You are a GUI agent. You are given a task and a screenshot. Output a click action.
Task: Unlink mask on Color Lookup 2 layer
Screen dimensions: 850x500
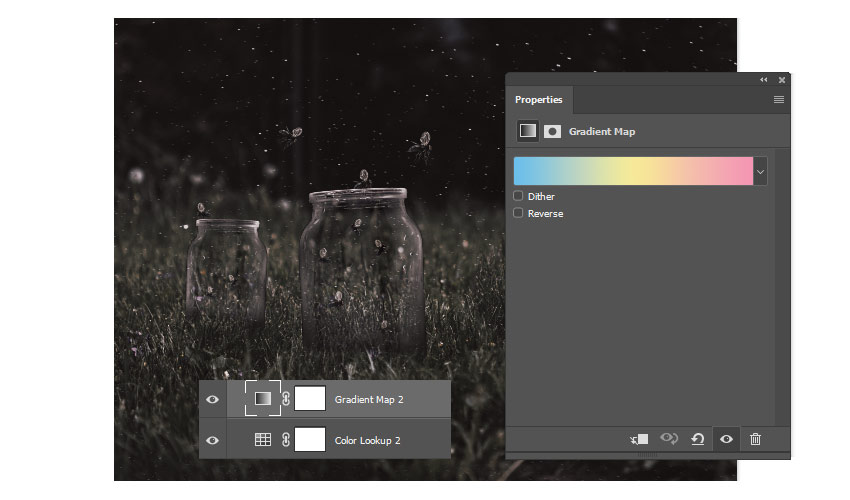(286, 440)
